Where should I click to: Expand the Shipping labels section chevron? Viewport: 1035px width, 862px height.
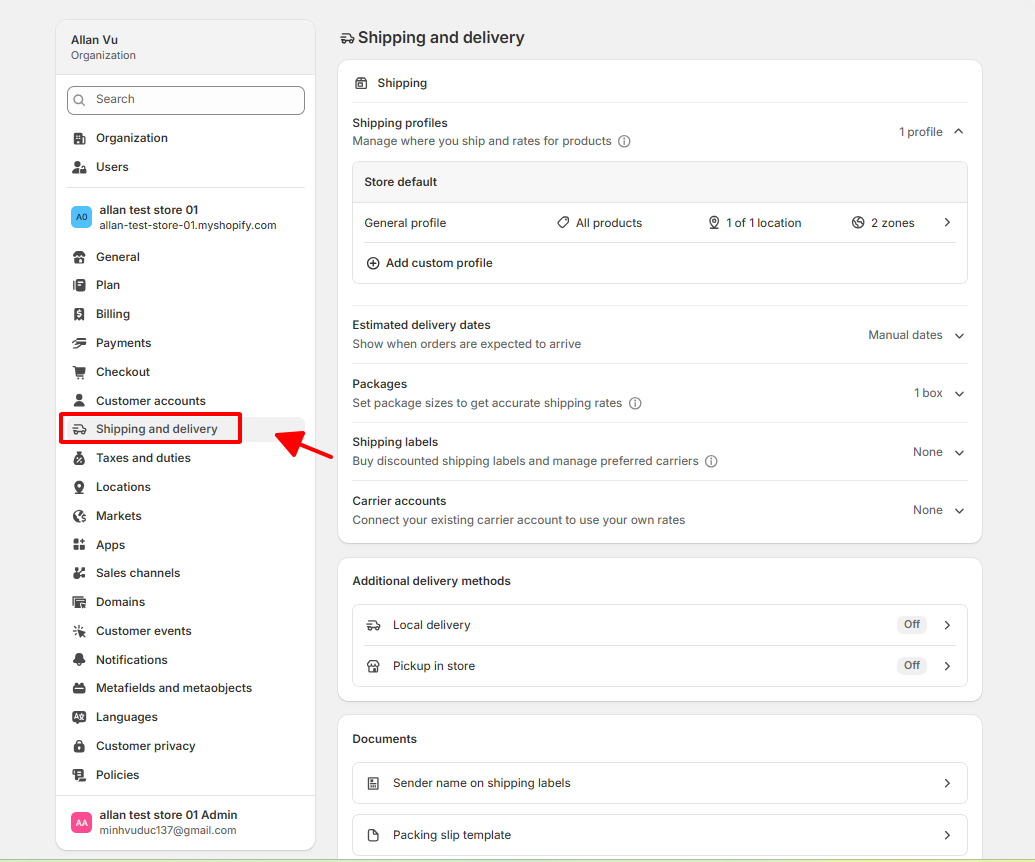point(959,453)
